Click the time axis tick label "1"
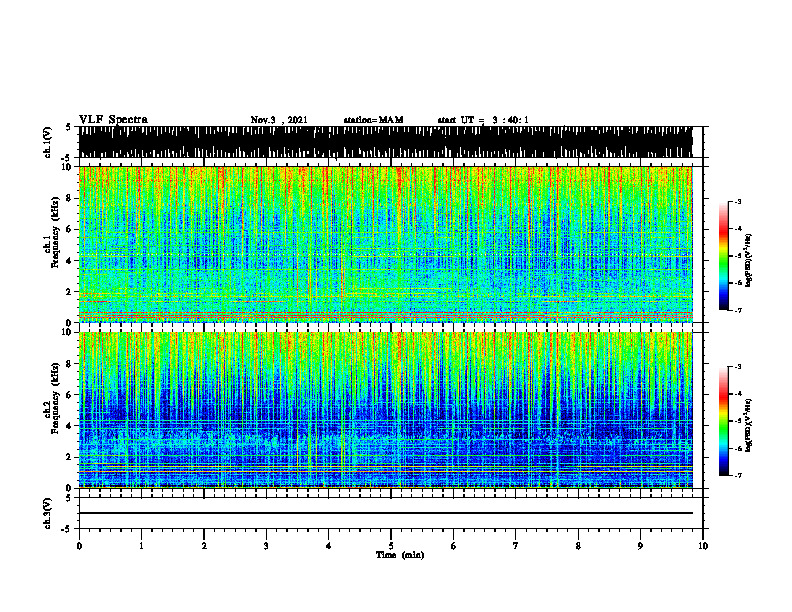Viewport: 792px width, 612px height. [141, 546]
